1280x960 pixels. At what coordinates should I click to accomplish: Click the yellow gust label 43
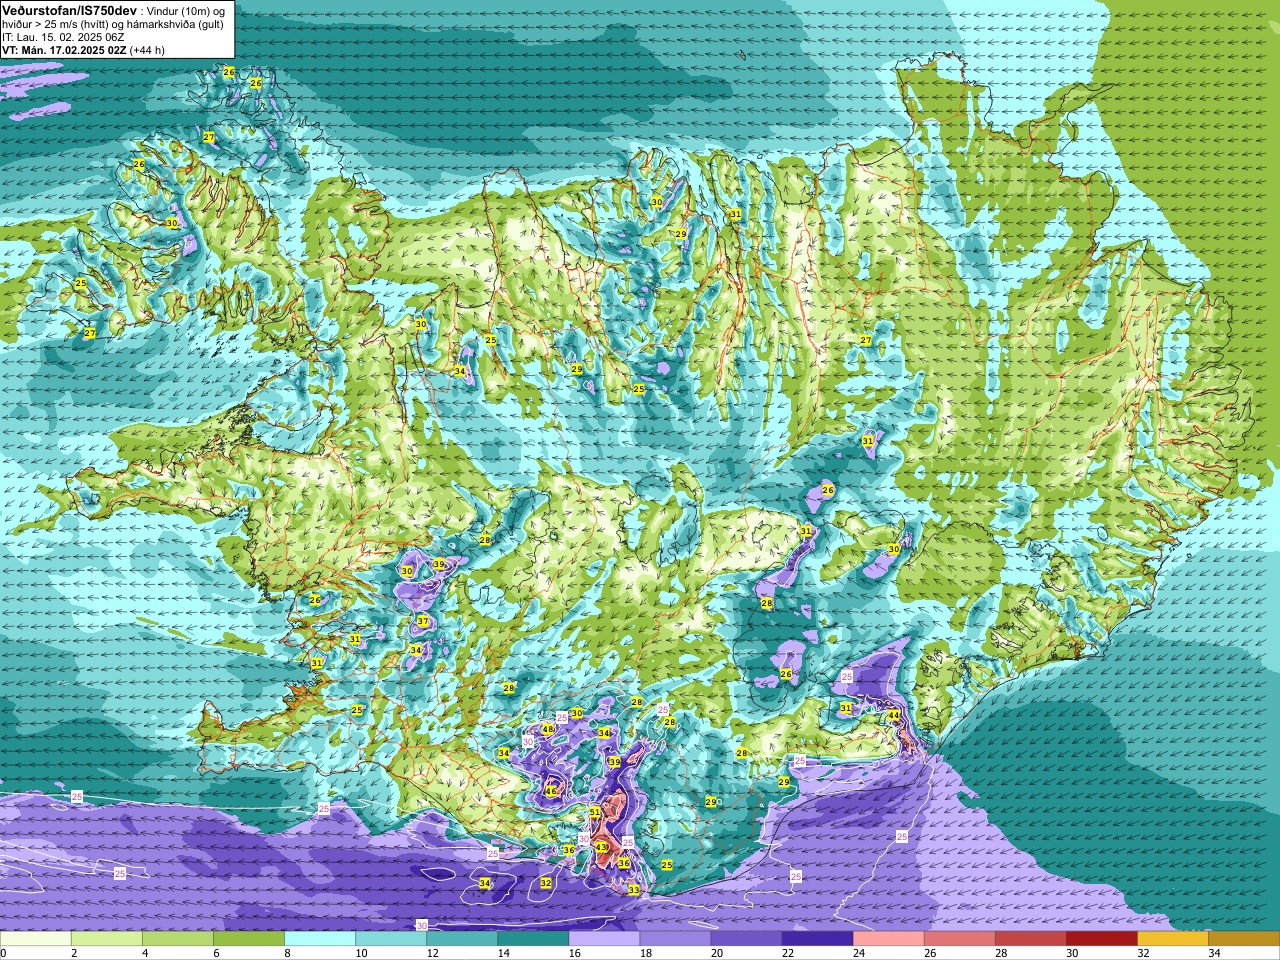click(601, 847)
